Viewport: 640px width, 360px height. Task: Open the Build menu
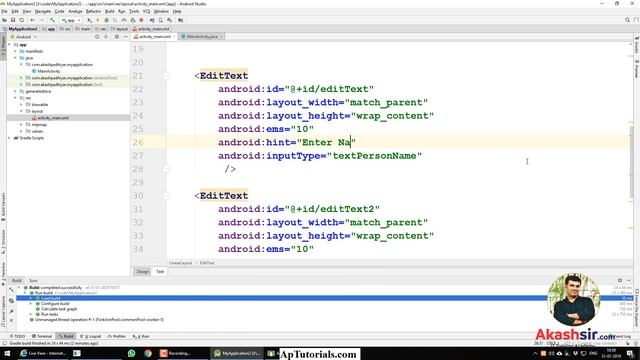click(109, 11)
